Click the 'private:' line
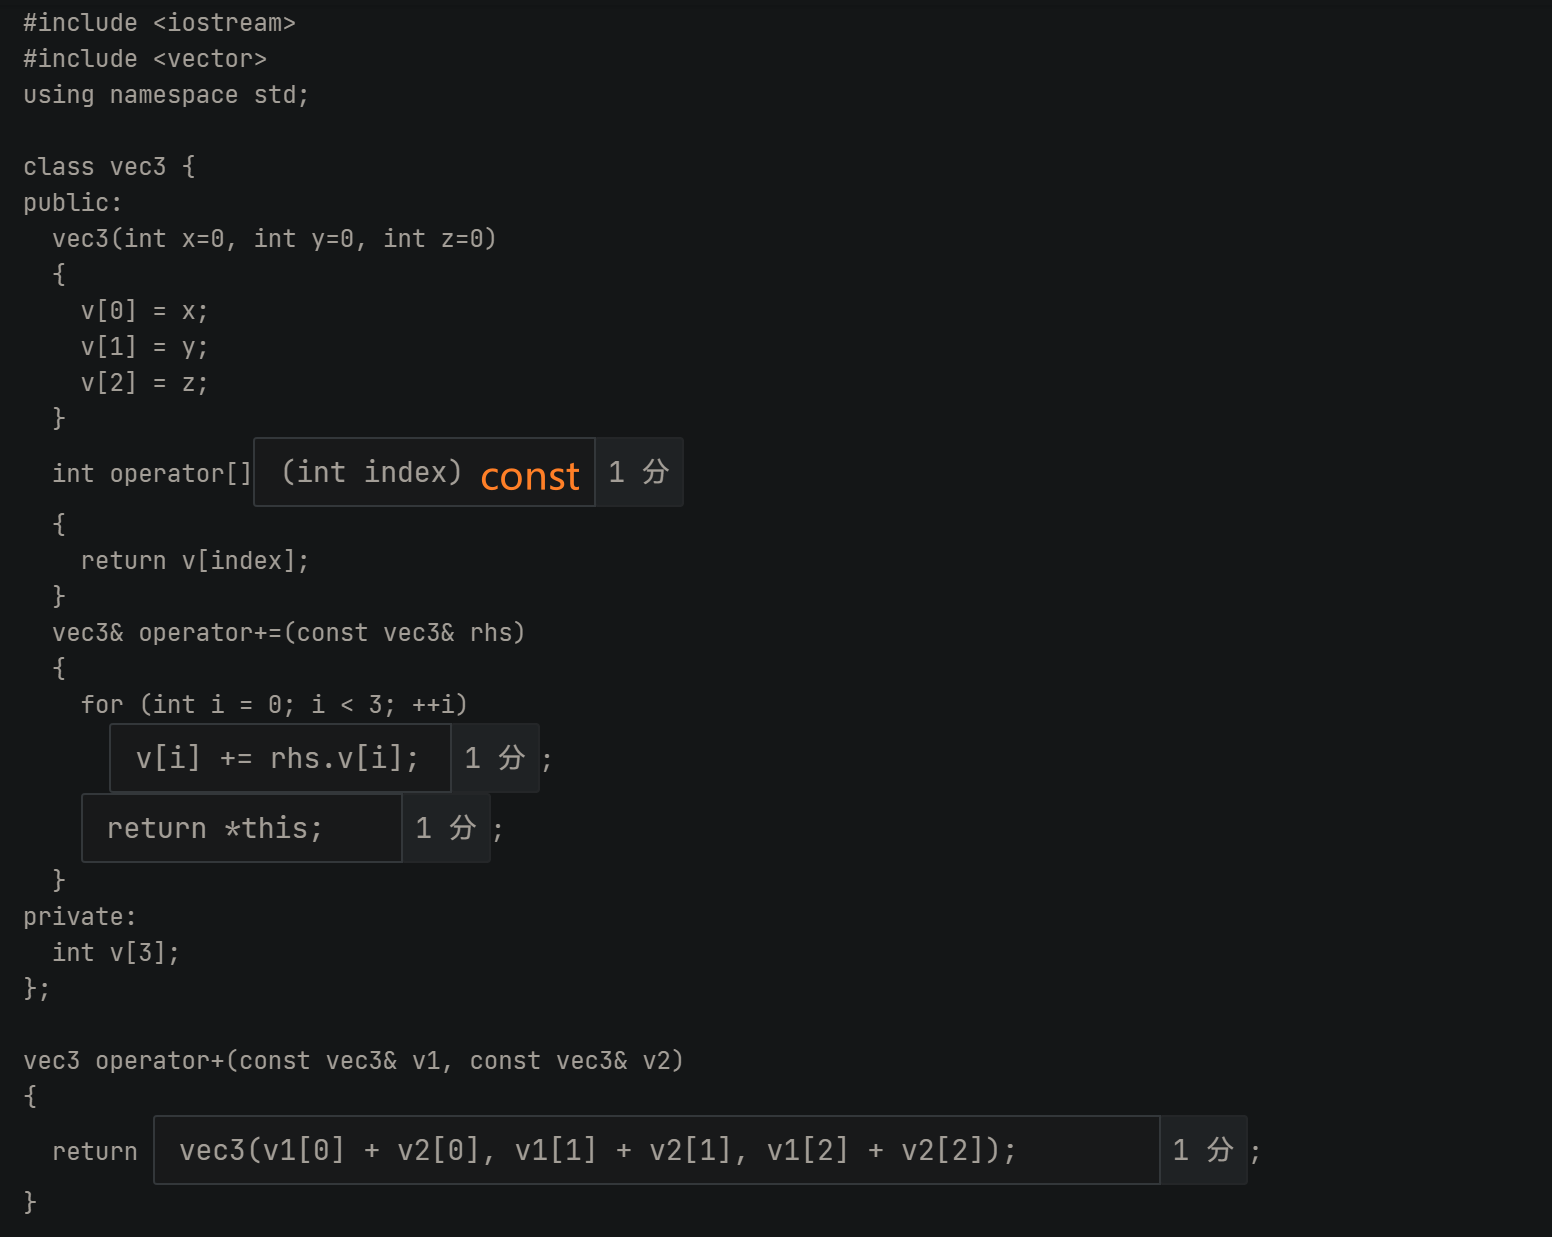The width and height of the screenshot is (1552, 1237). (x=80, y=917)
